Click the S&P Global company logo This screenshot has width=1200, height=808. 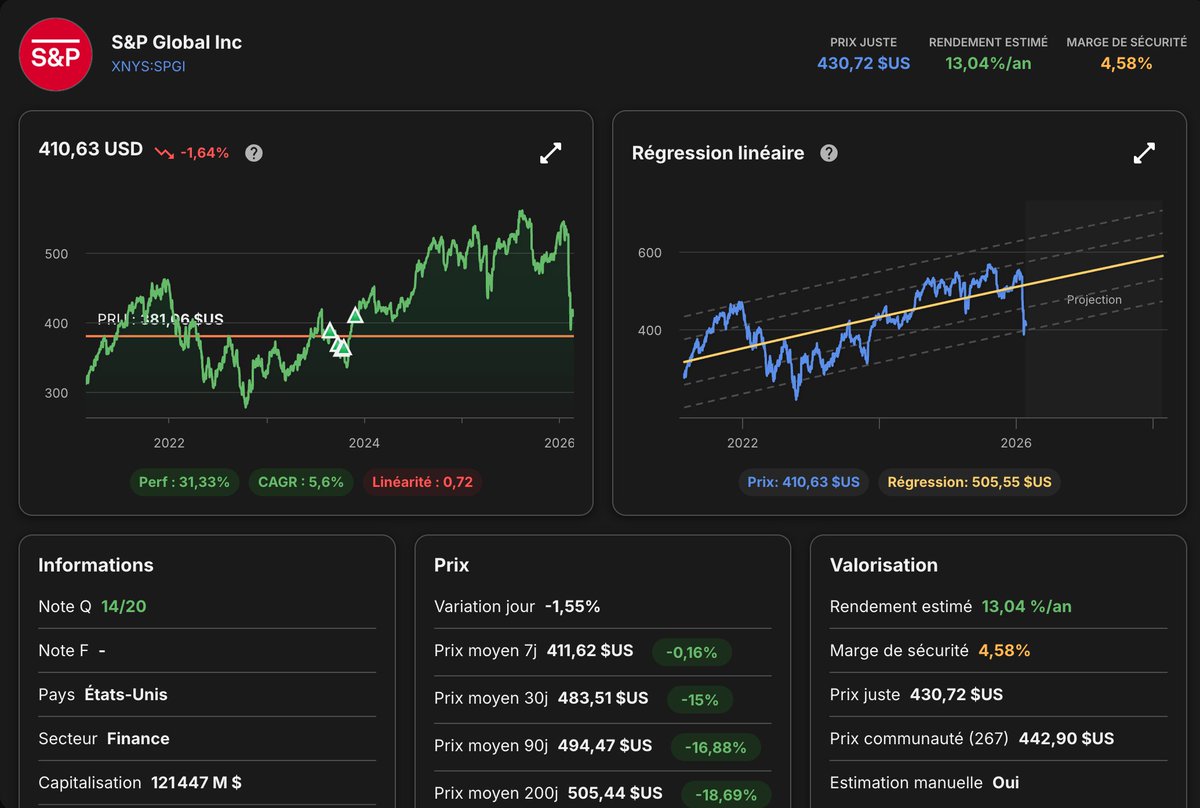[55, 54]
